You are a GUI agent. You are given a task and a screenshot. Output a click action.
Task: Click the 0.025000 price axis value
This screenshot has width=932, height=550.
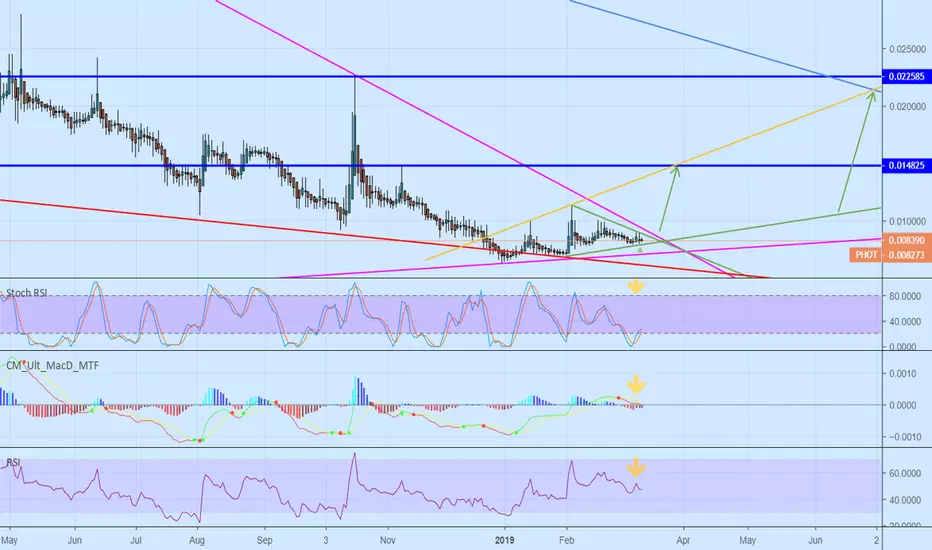tap(908, 49)
